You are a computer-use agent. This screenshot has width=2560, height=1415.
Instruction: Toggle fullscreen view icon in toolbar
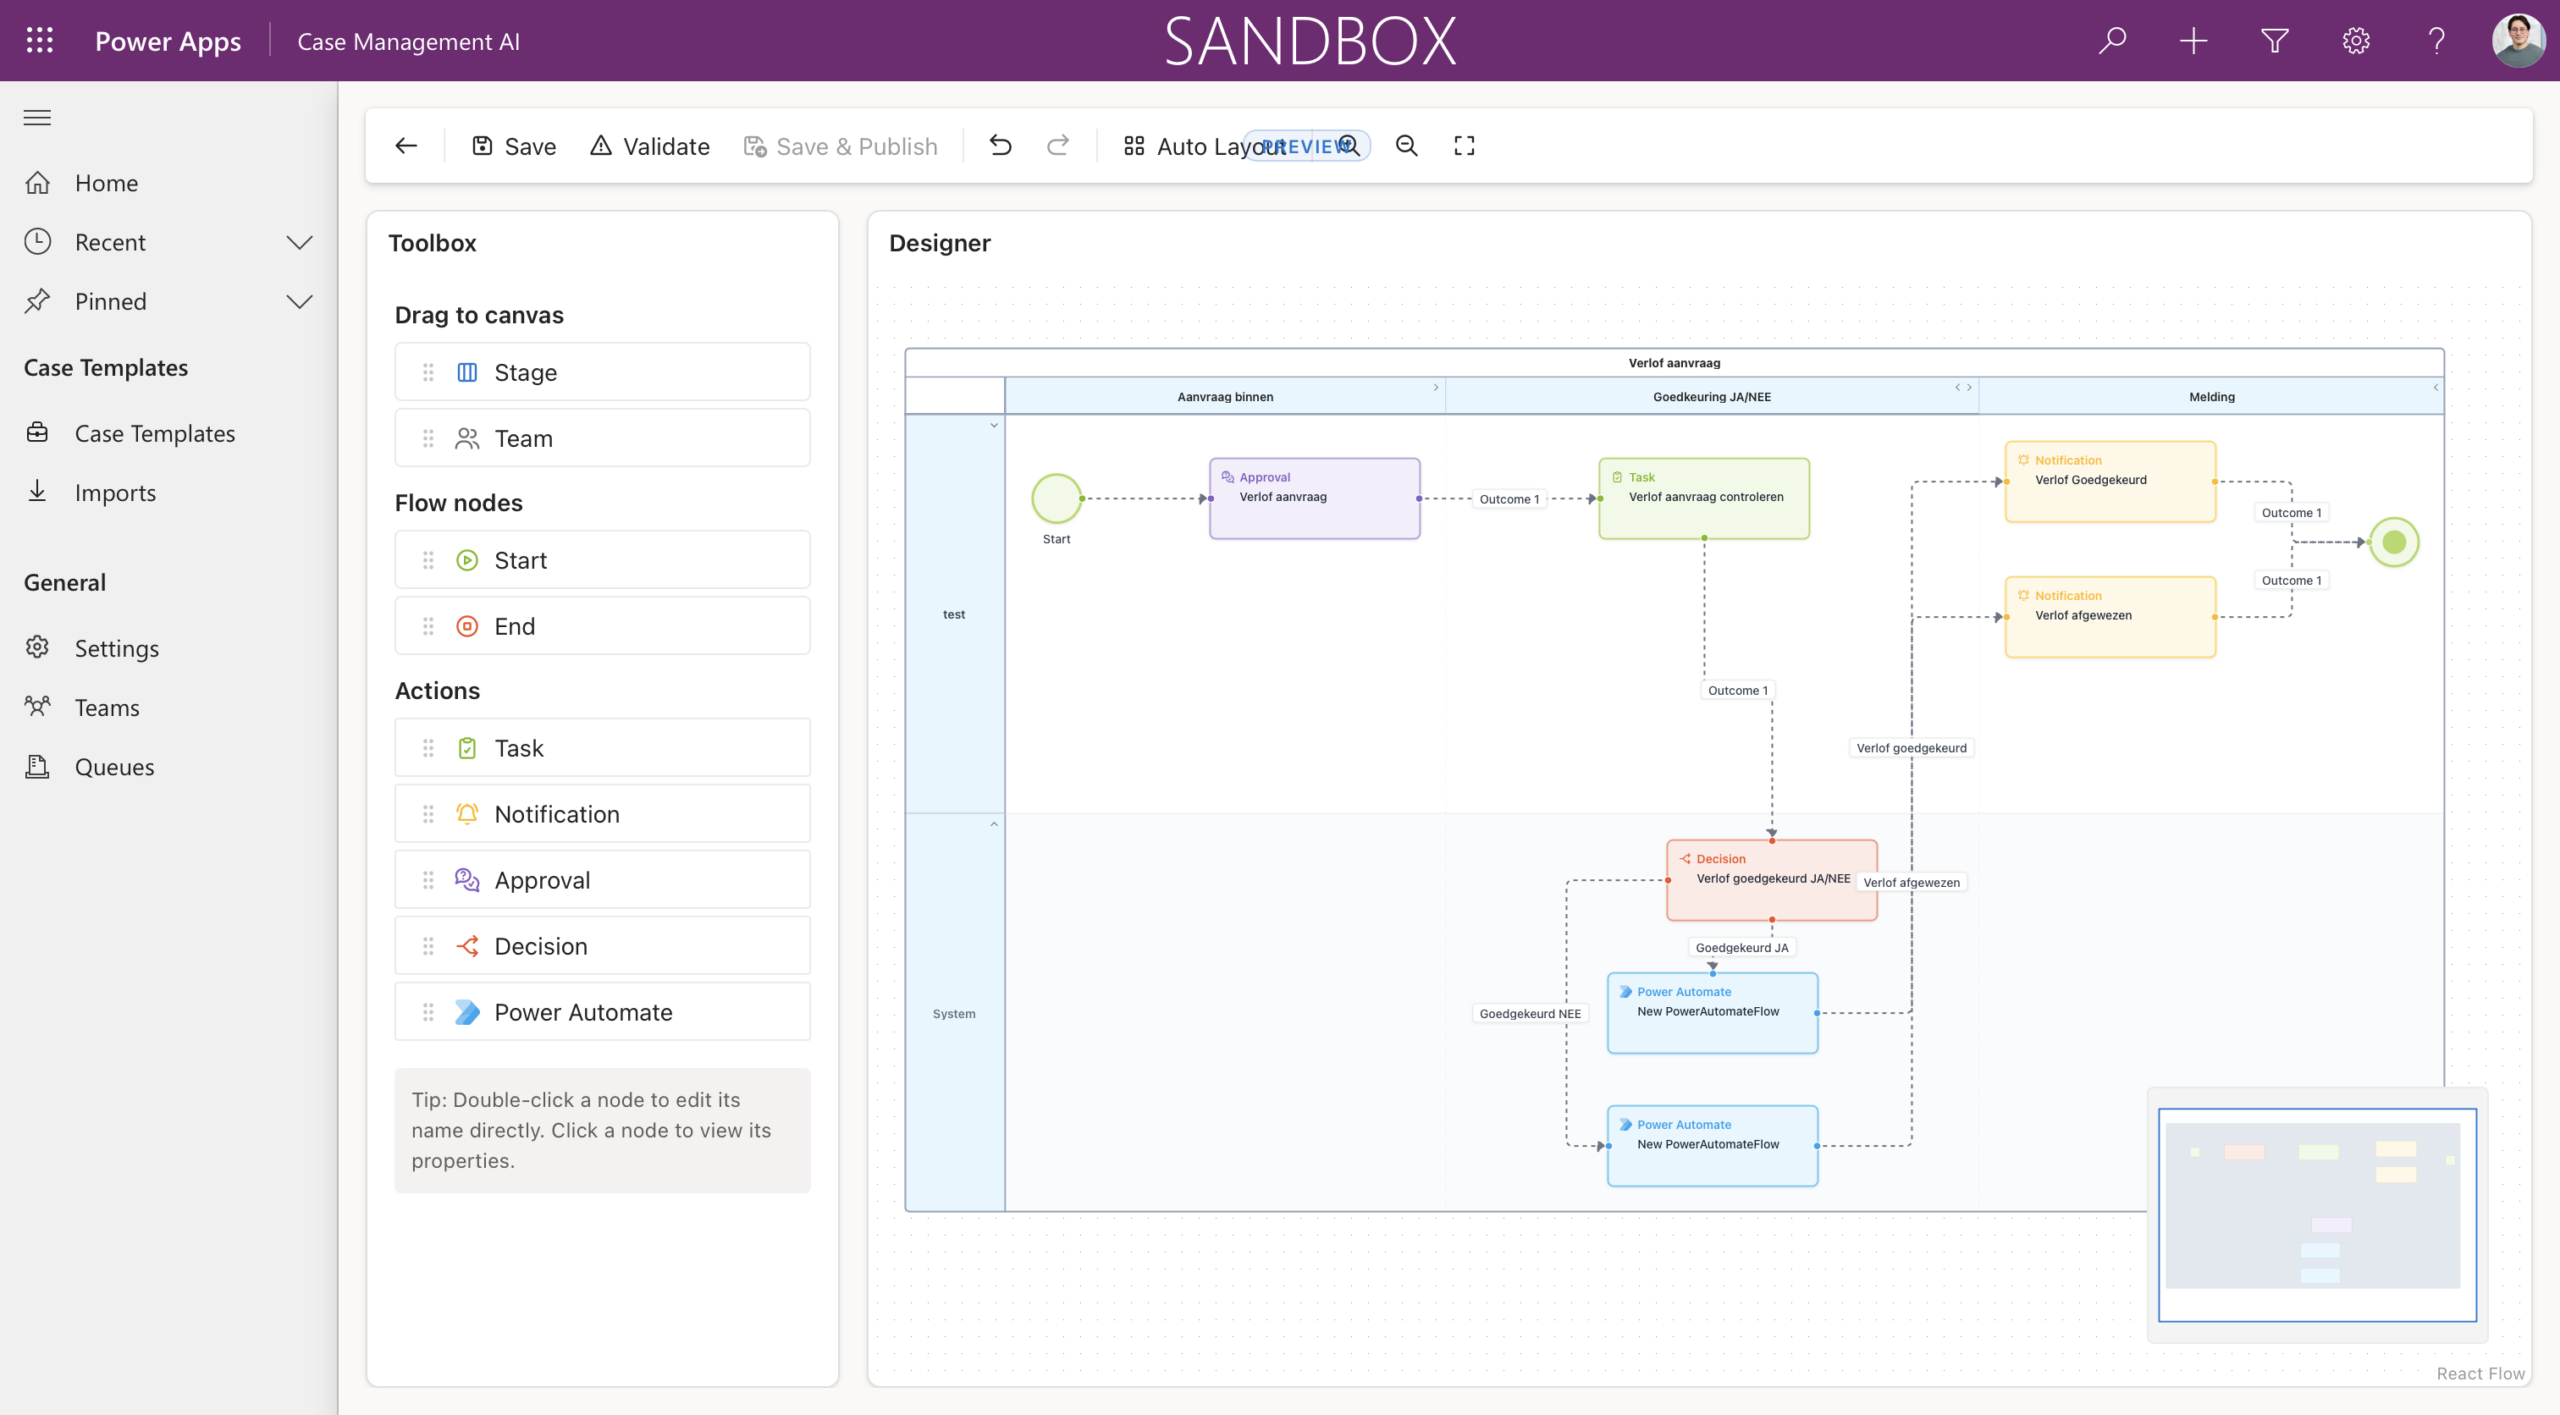tap(1464, 146)
